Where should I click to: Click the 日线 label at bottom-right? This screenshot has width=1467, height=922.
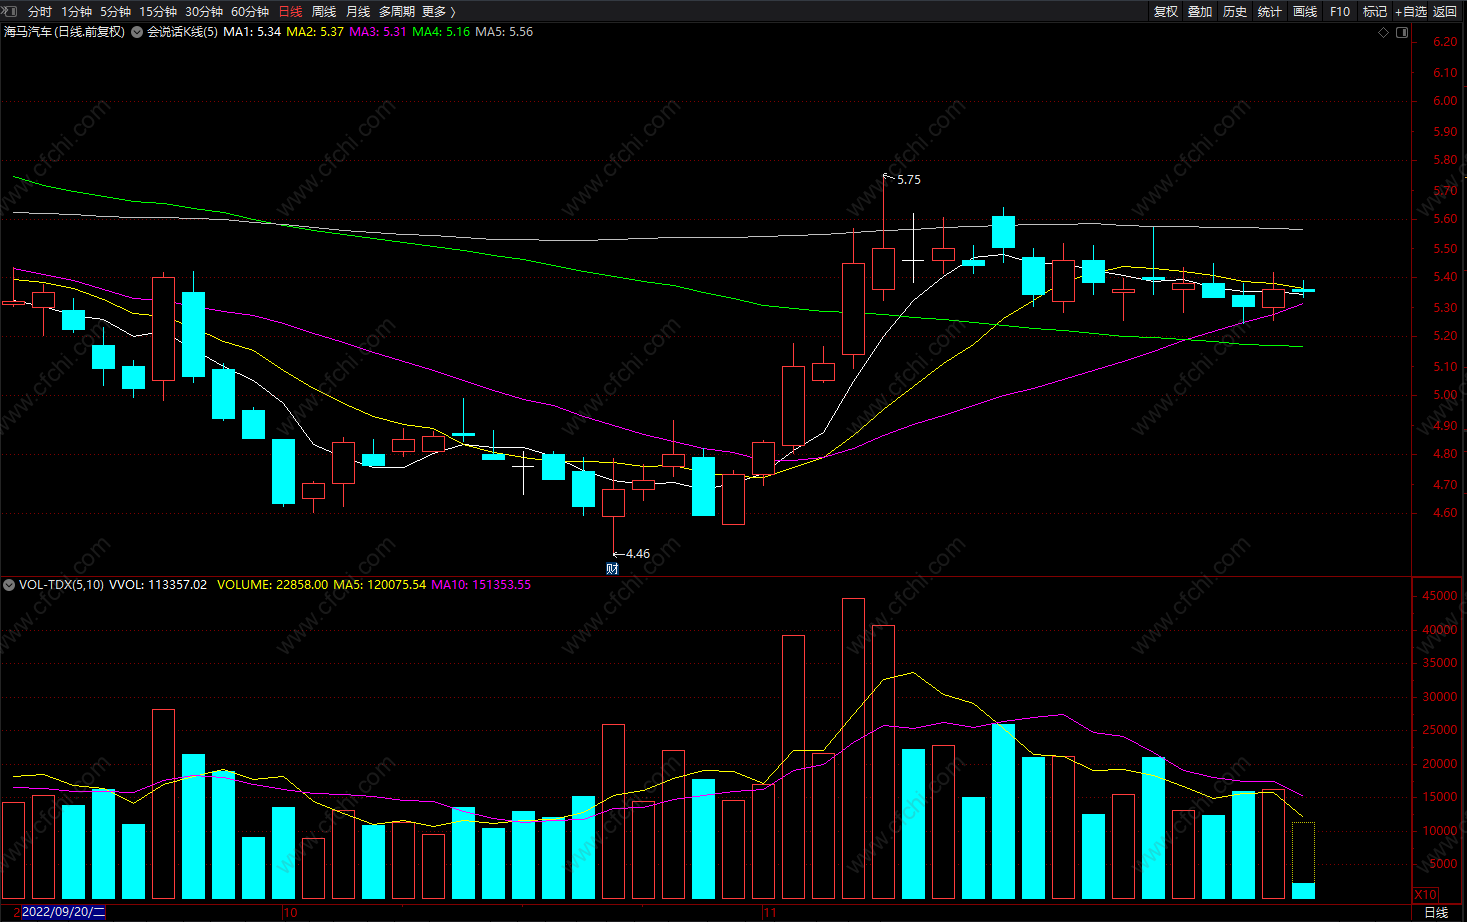point(1436,913)
